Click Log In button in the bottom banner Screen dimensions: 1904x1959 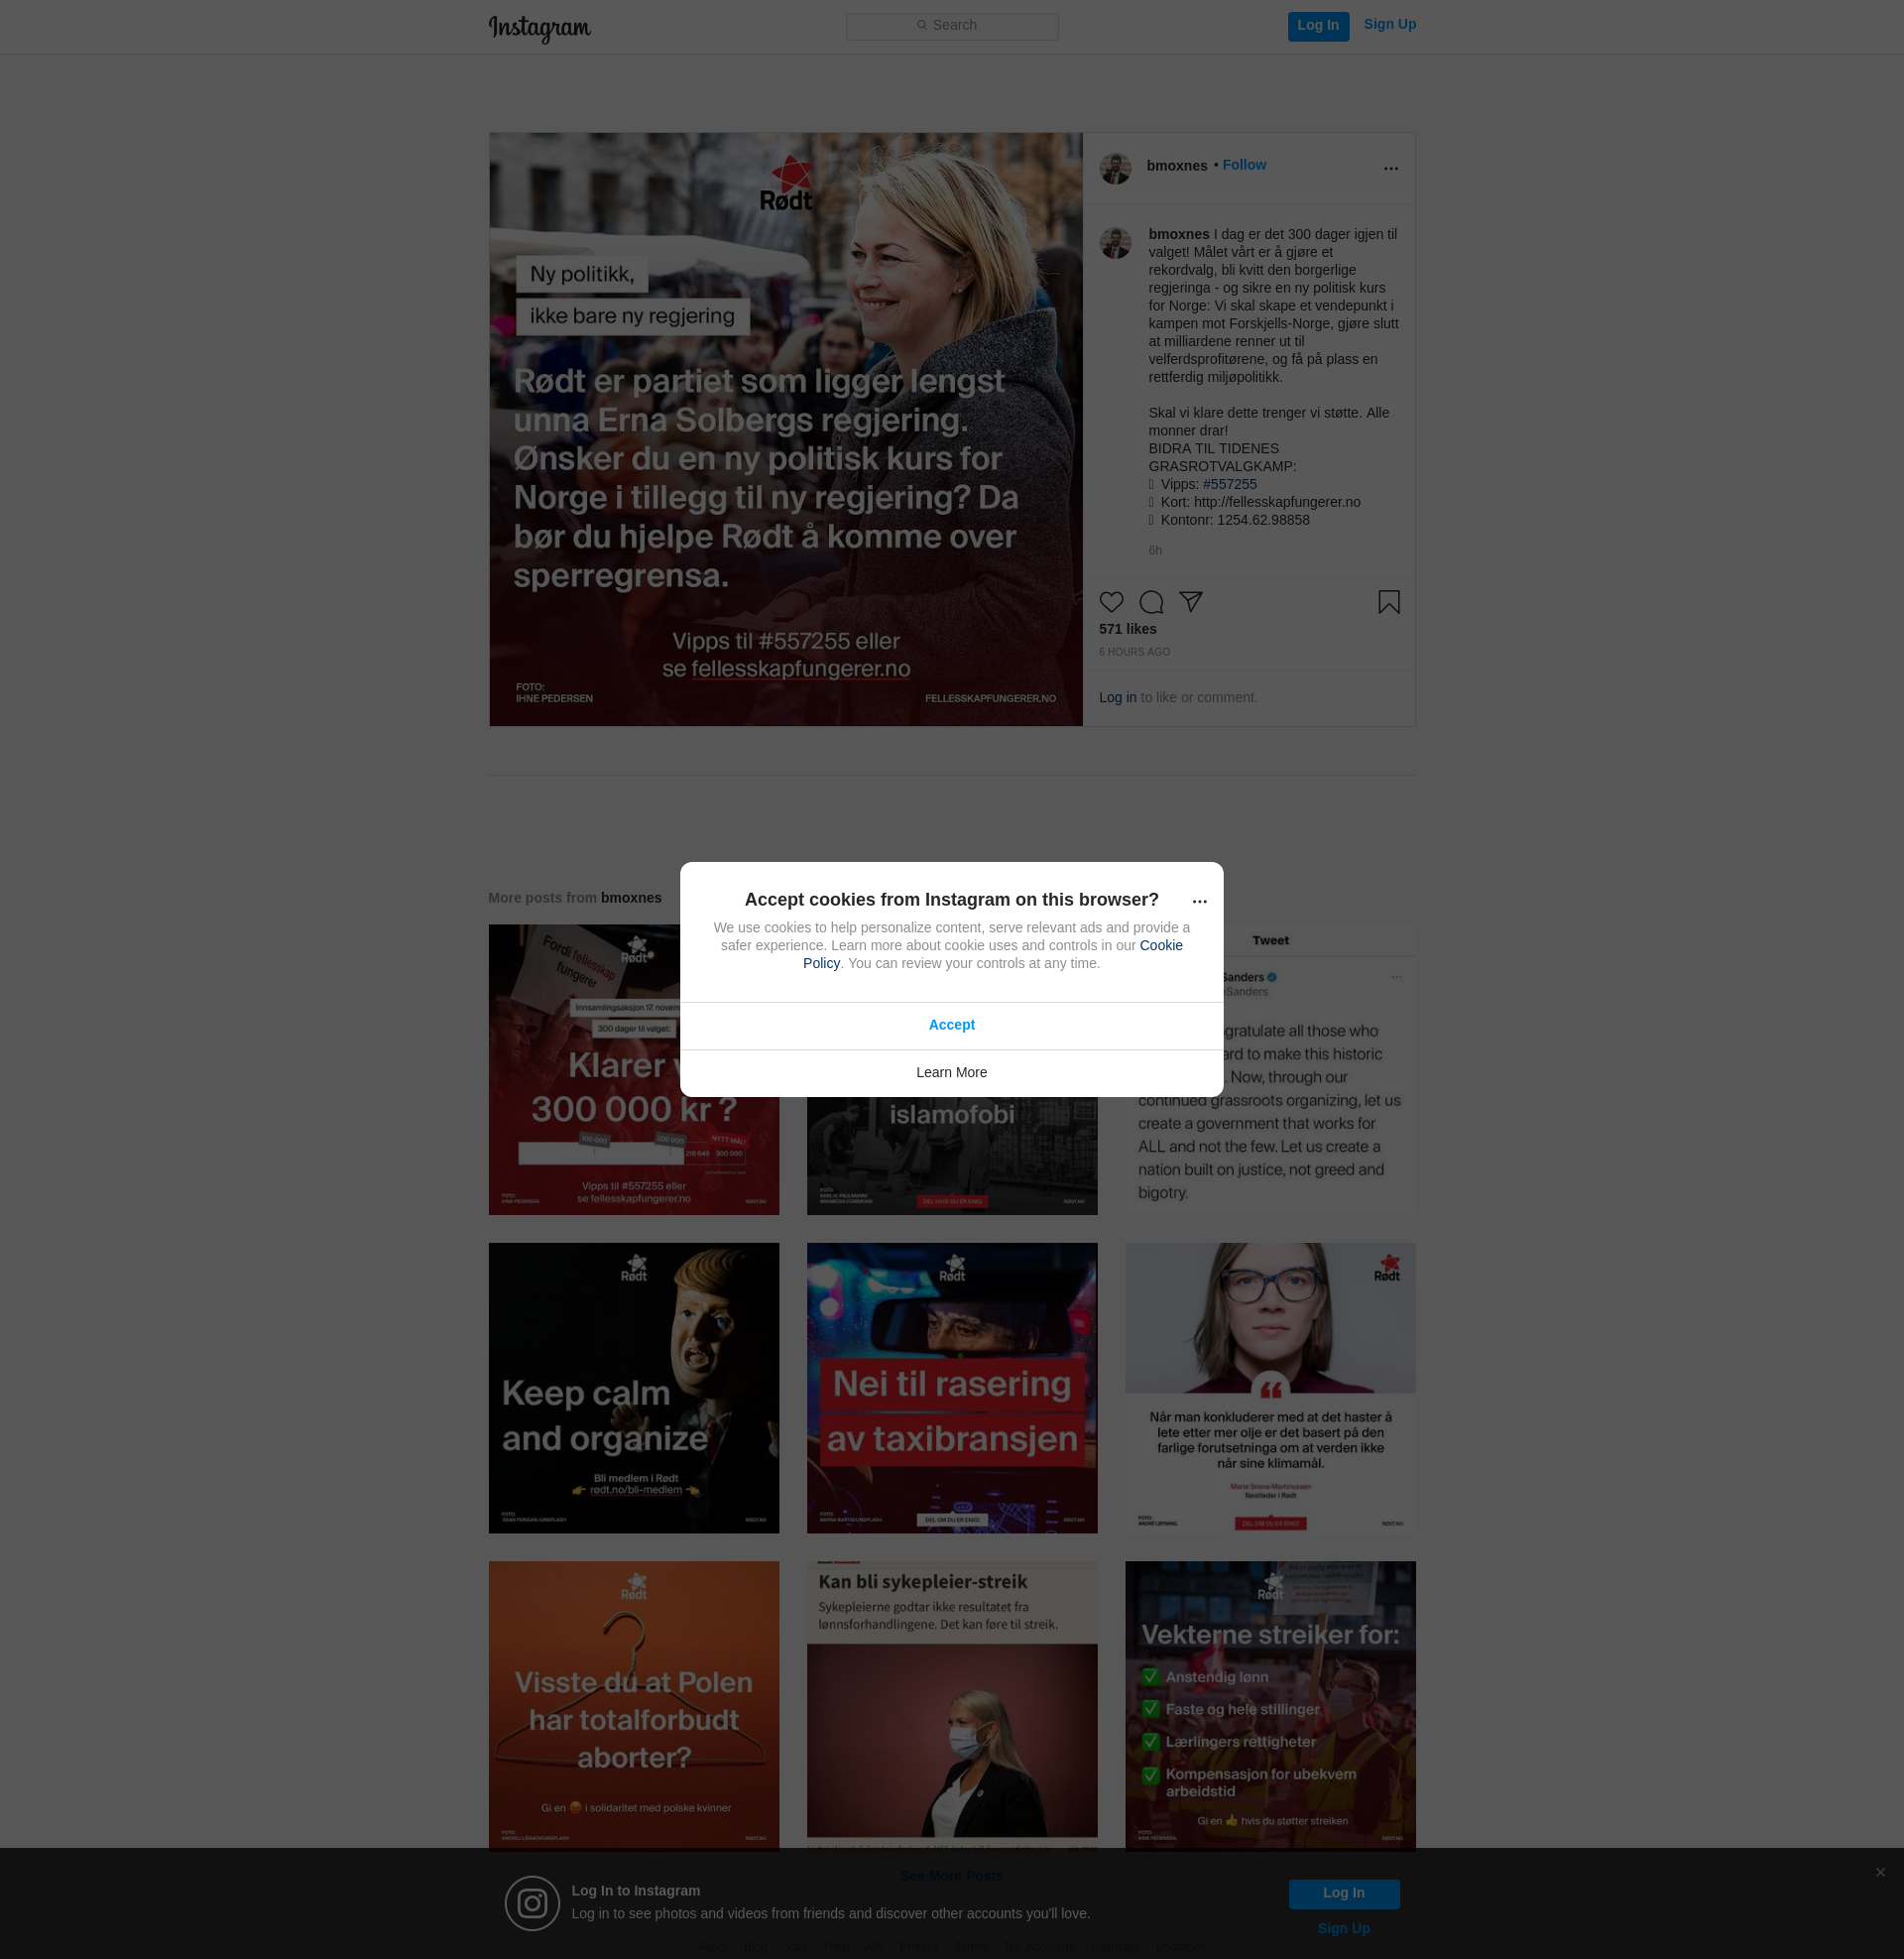pos(1343,1894)
